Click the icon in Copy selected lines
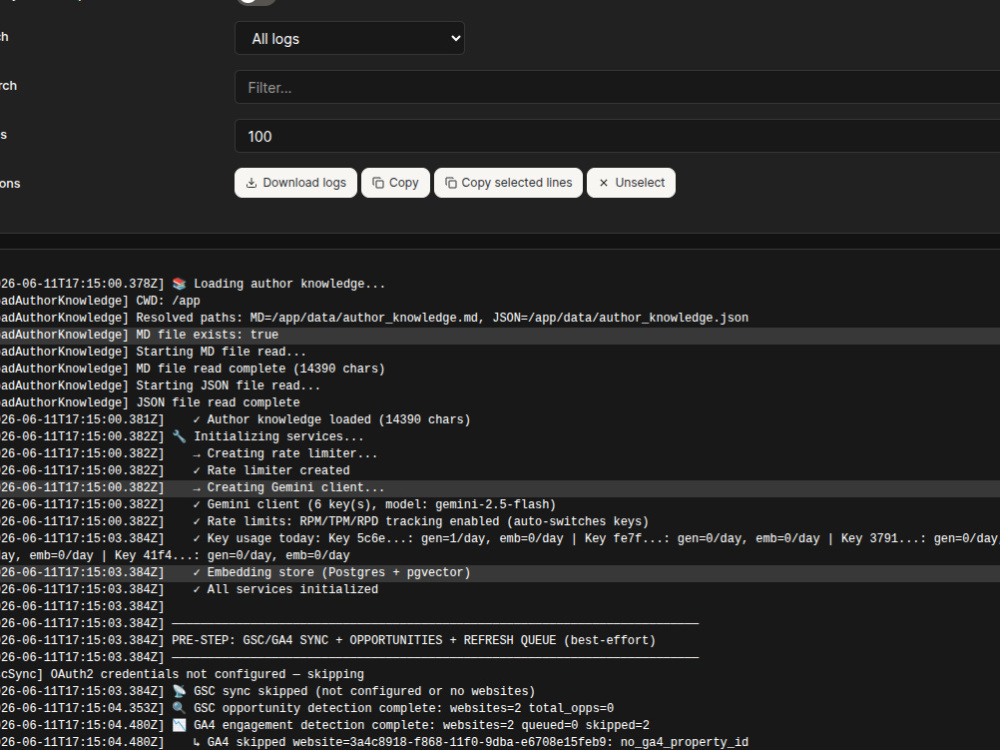The image size is (1000, 750). 450,183
